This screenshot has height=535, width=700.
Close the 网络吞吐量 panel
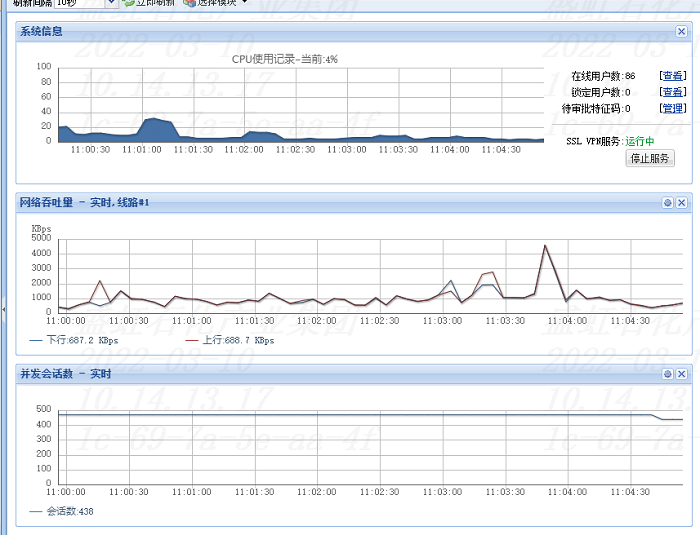tap(681, 203)
